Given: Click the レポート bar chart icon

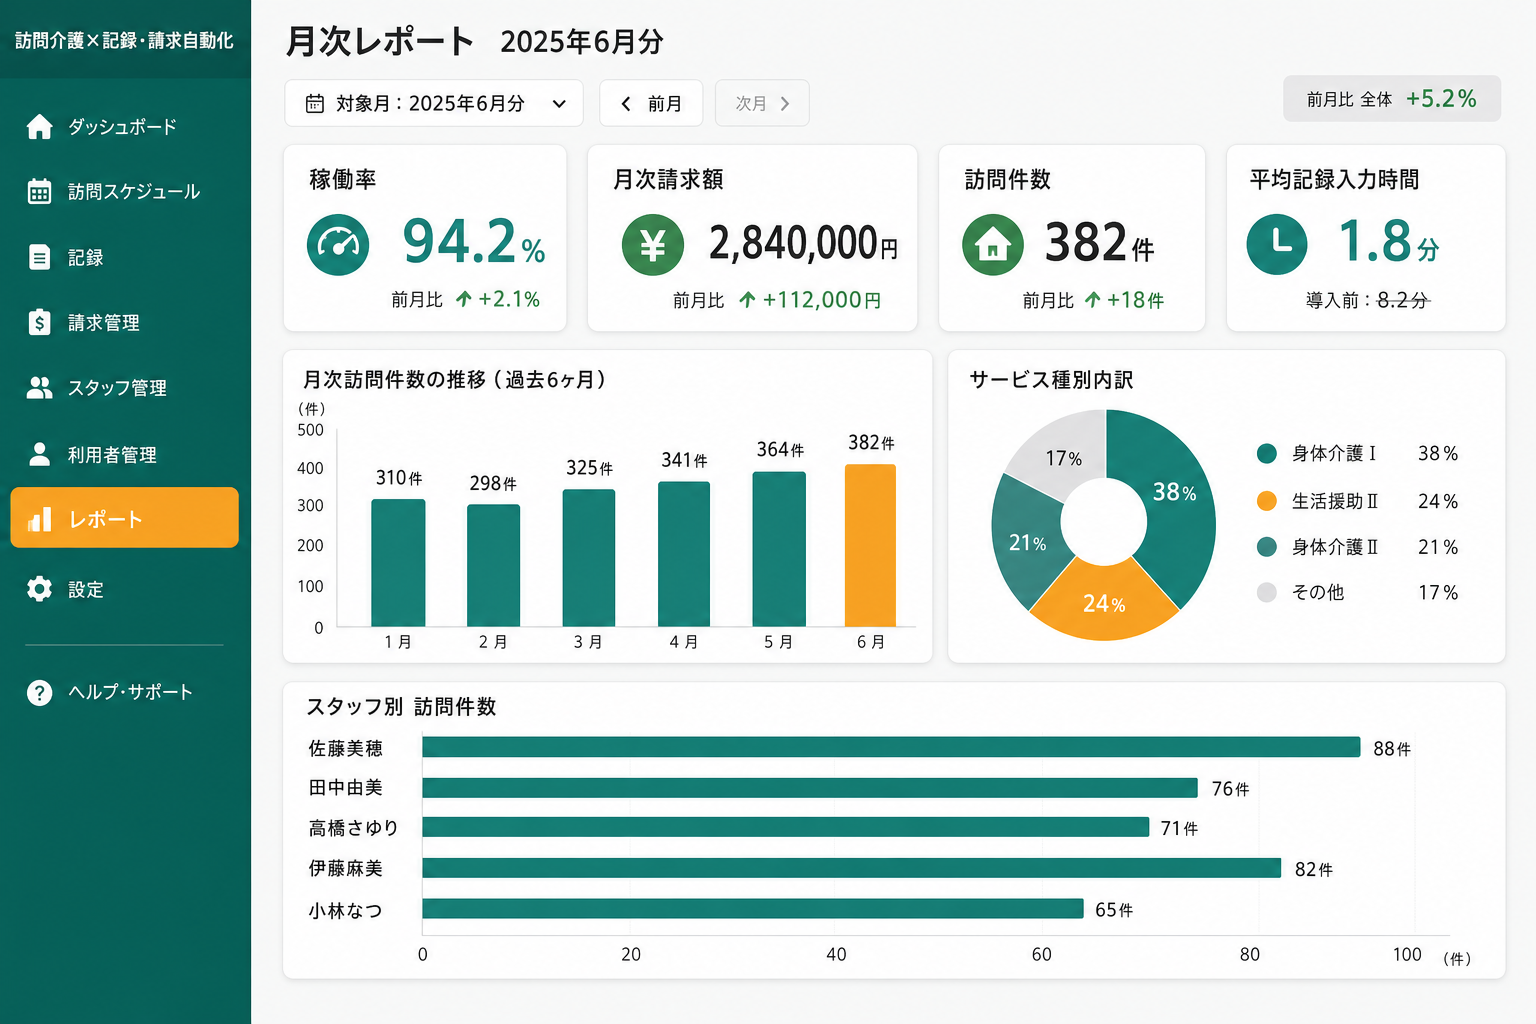Looking at the screenshot, I should coord(39,519).
